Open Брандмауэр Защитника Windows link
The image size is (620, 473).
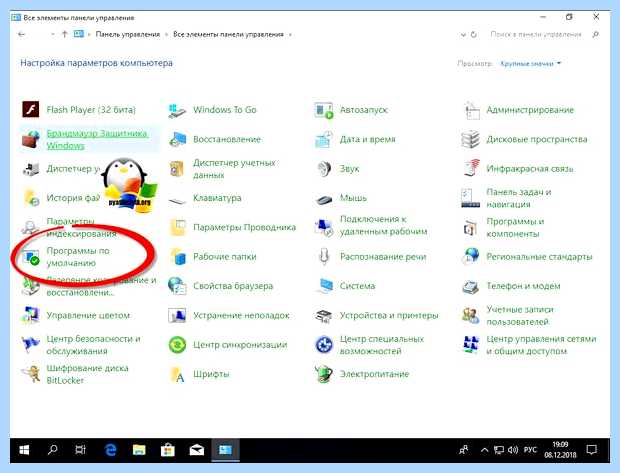(x=97, y=139)
